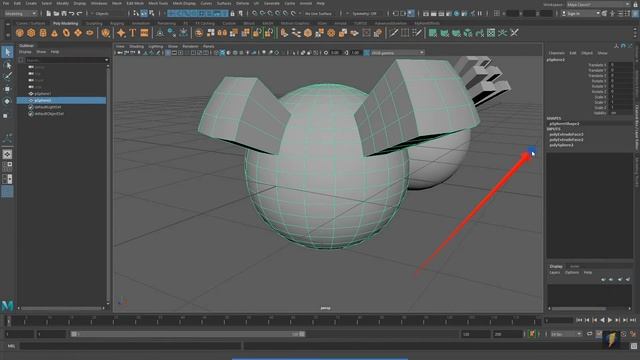Enable select by hierarchy mode
640x360 pixels.
coord(136,13)
